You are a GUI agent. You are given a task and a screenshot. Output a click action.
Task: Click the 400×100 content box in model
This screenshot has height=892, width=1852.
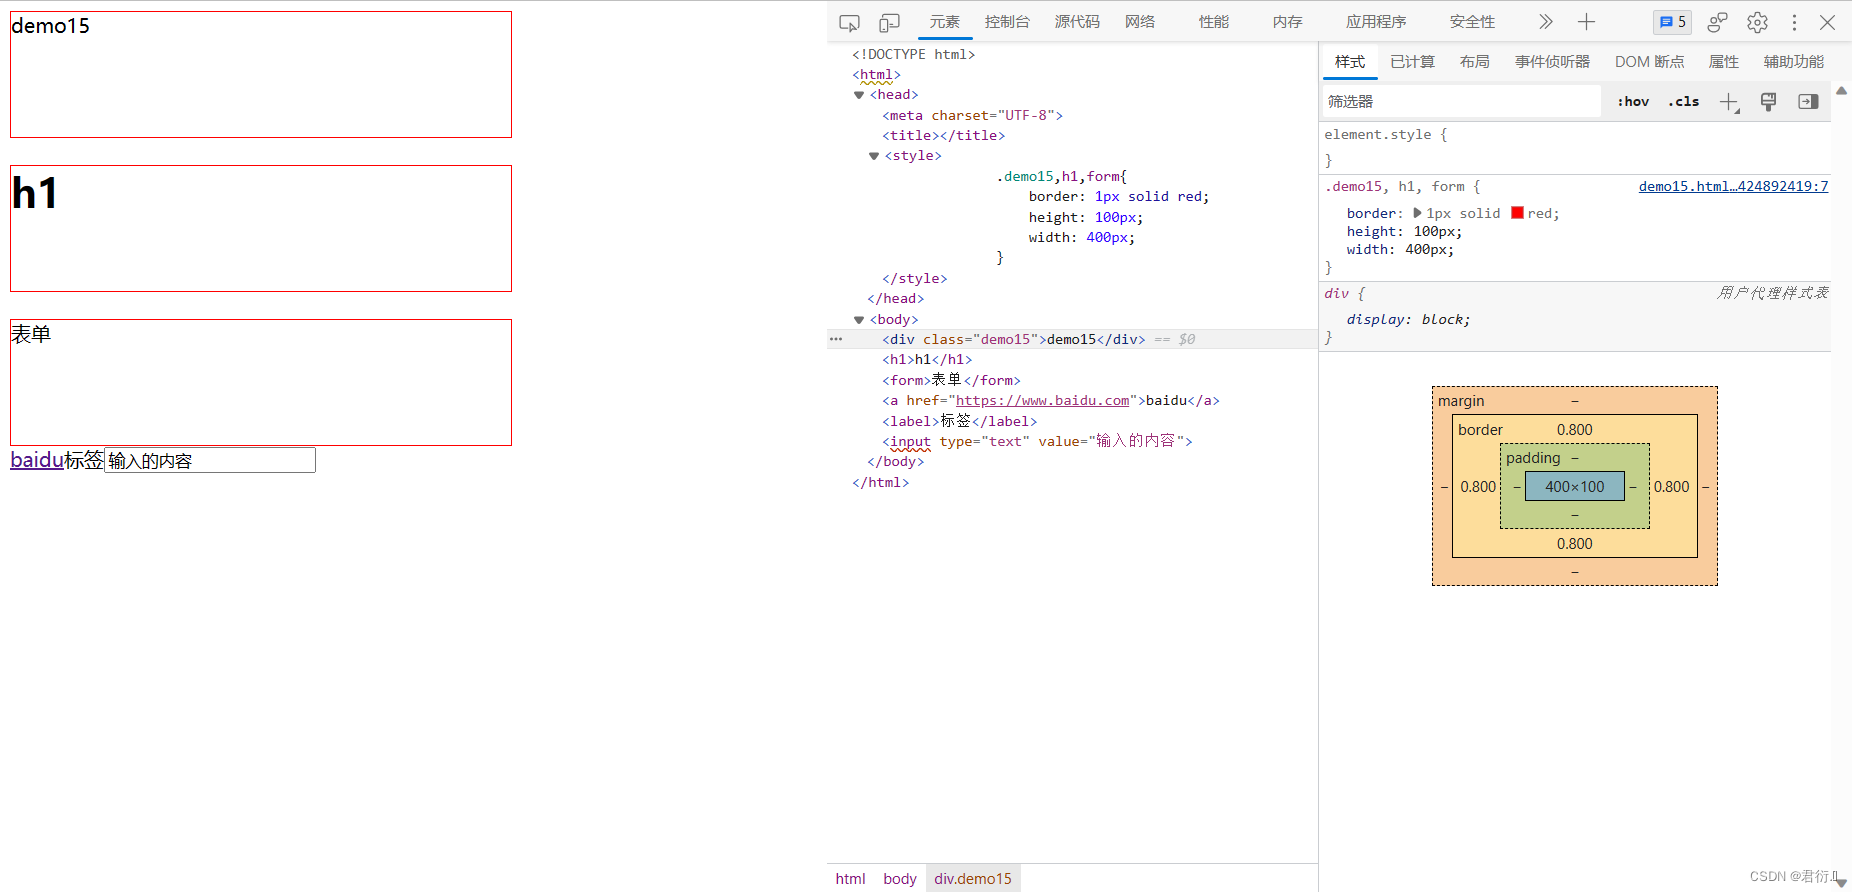[1575, 487]
